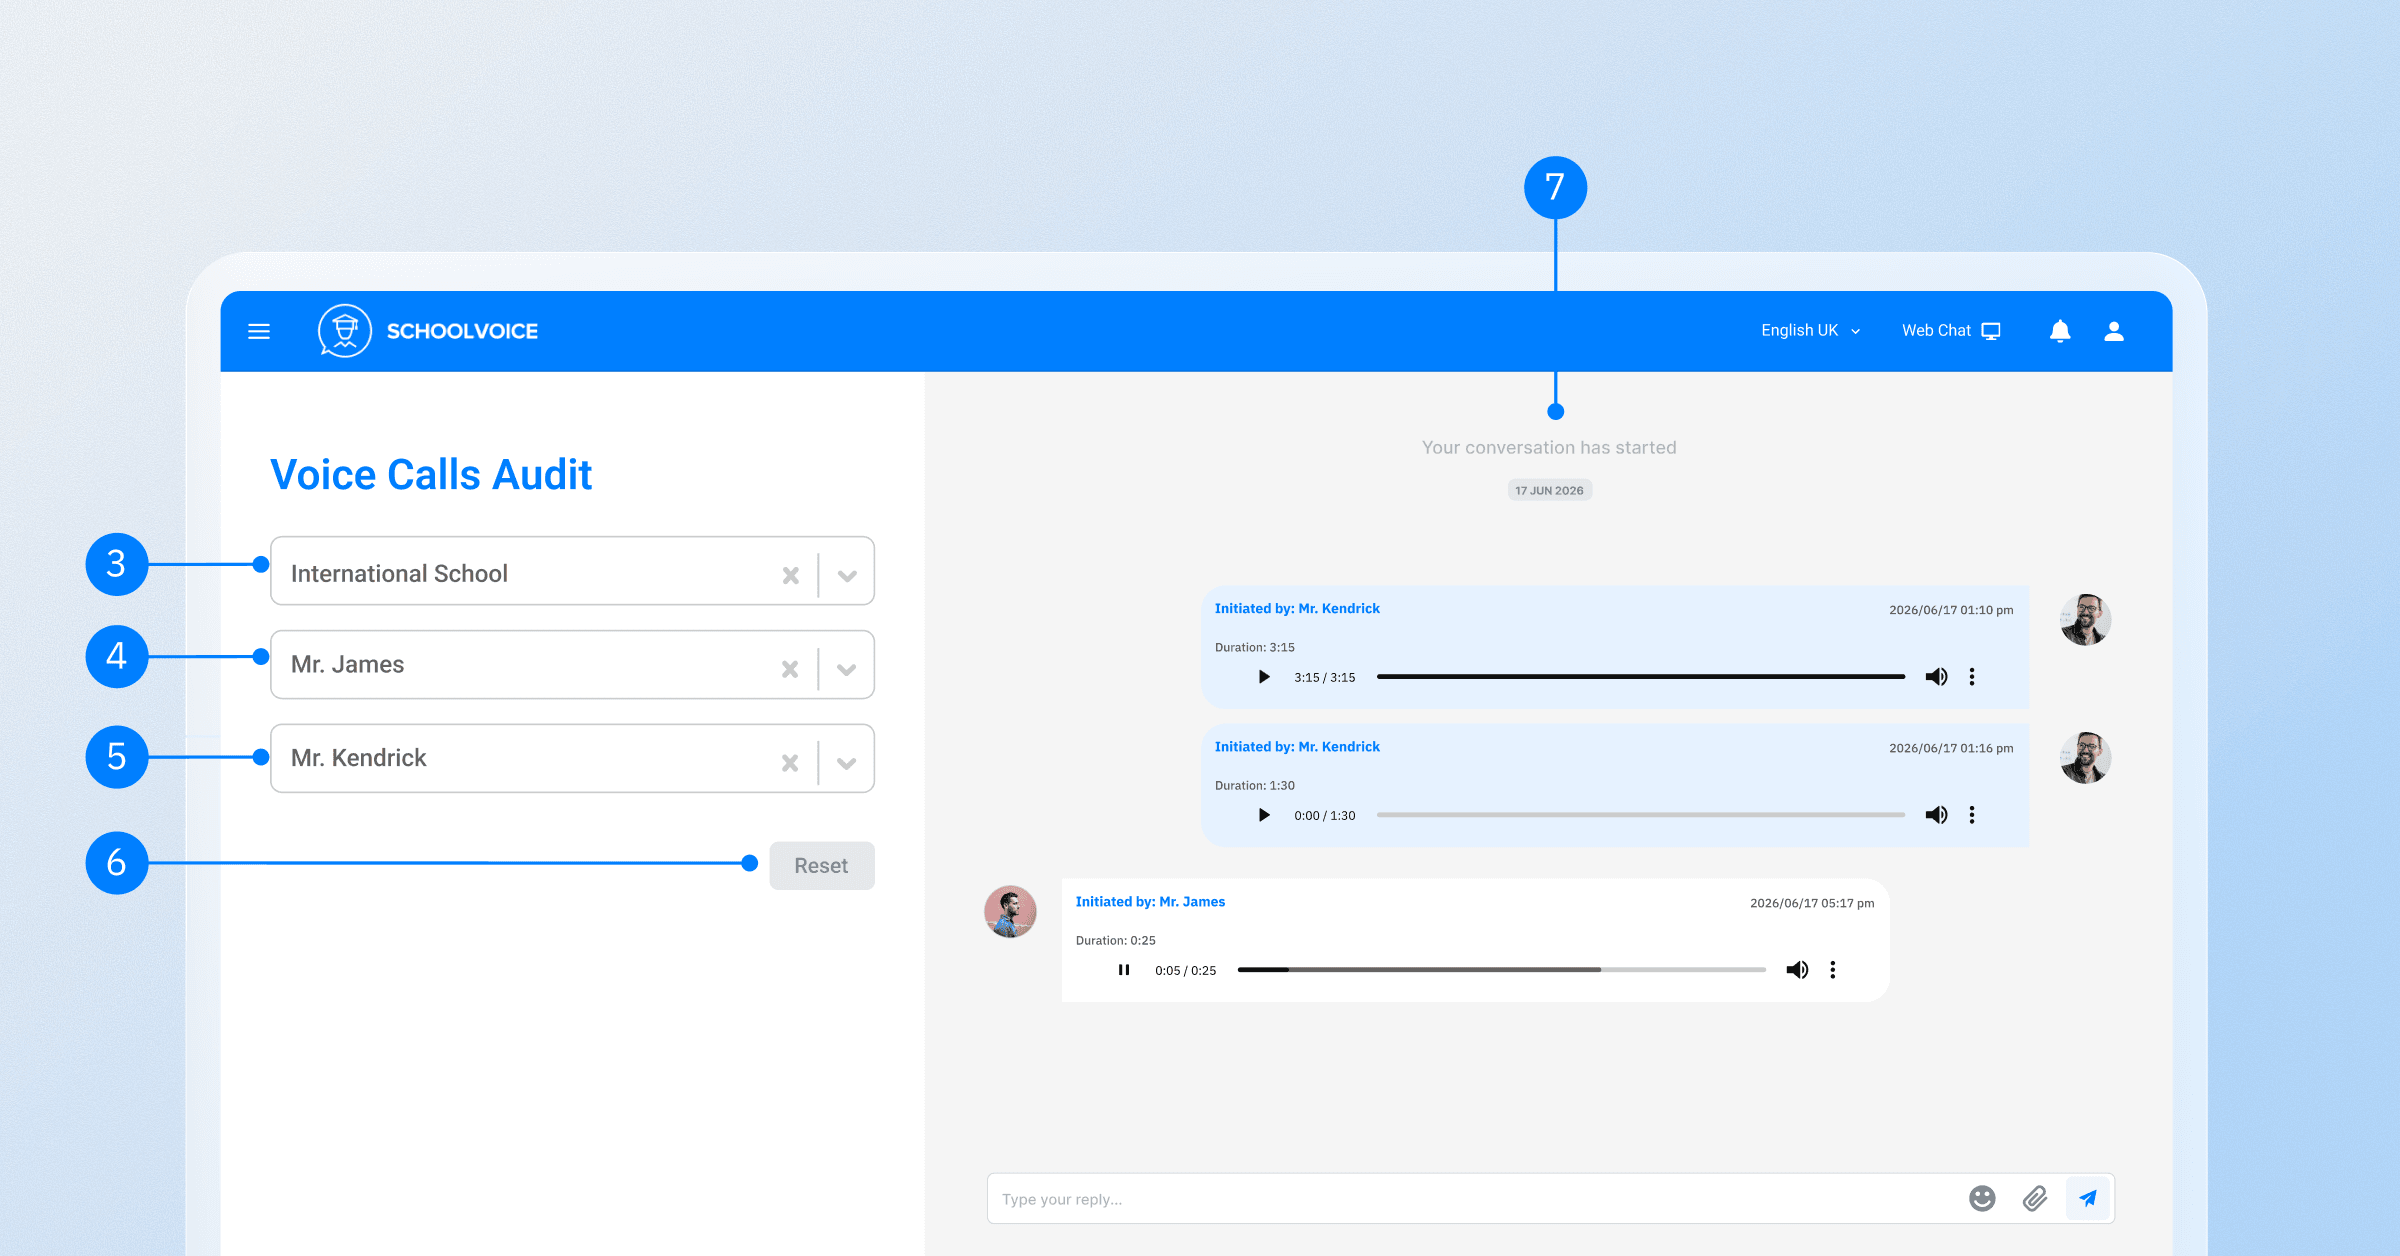Play the 01:10 pm Kendrick recording
Image resolution: width=2400 pixels, height=1256 pixels.
1264,677
